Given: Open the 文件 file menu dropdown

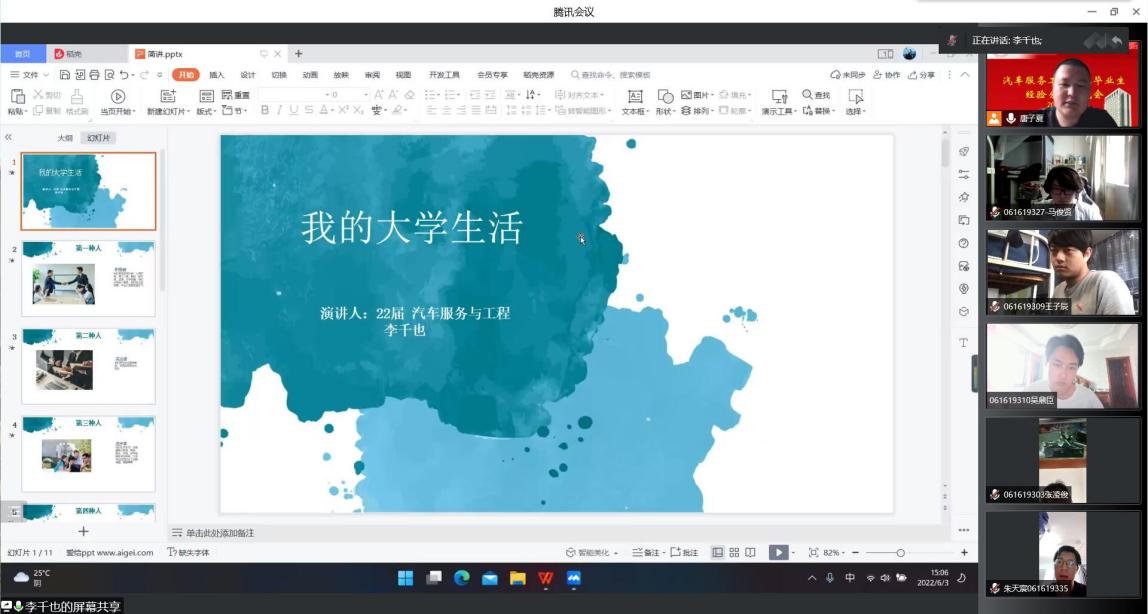Looking at the screenshot, I should pyautogui.click(x=30, y=75).
